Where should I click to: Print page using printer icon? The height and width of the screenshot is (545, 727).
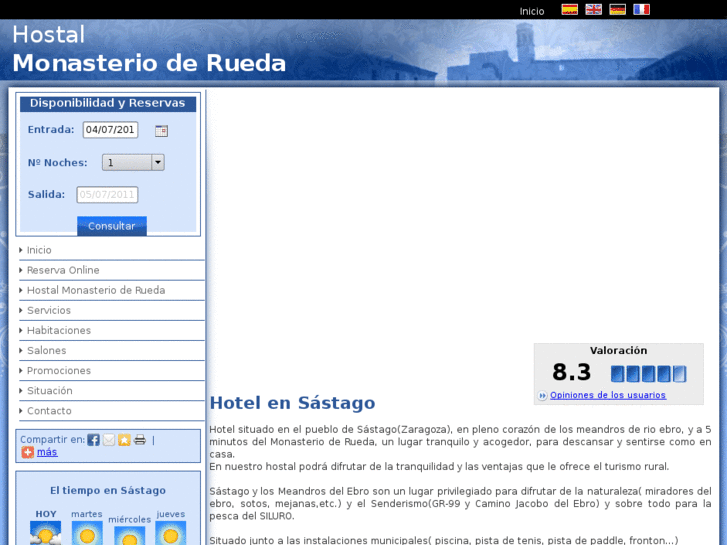click(140, 440)
